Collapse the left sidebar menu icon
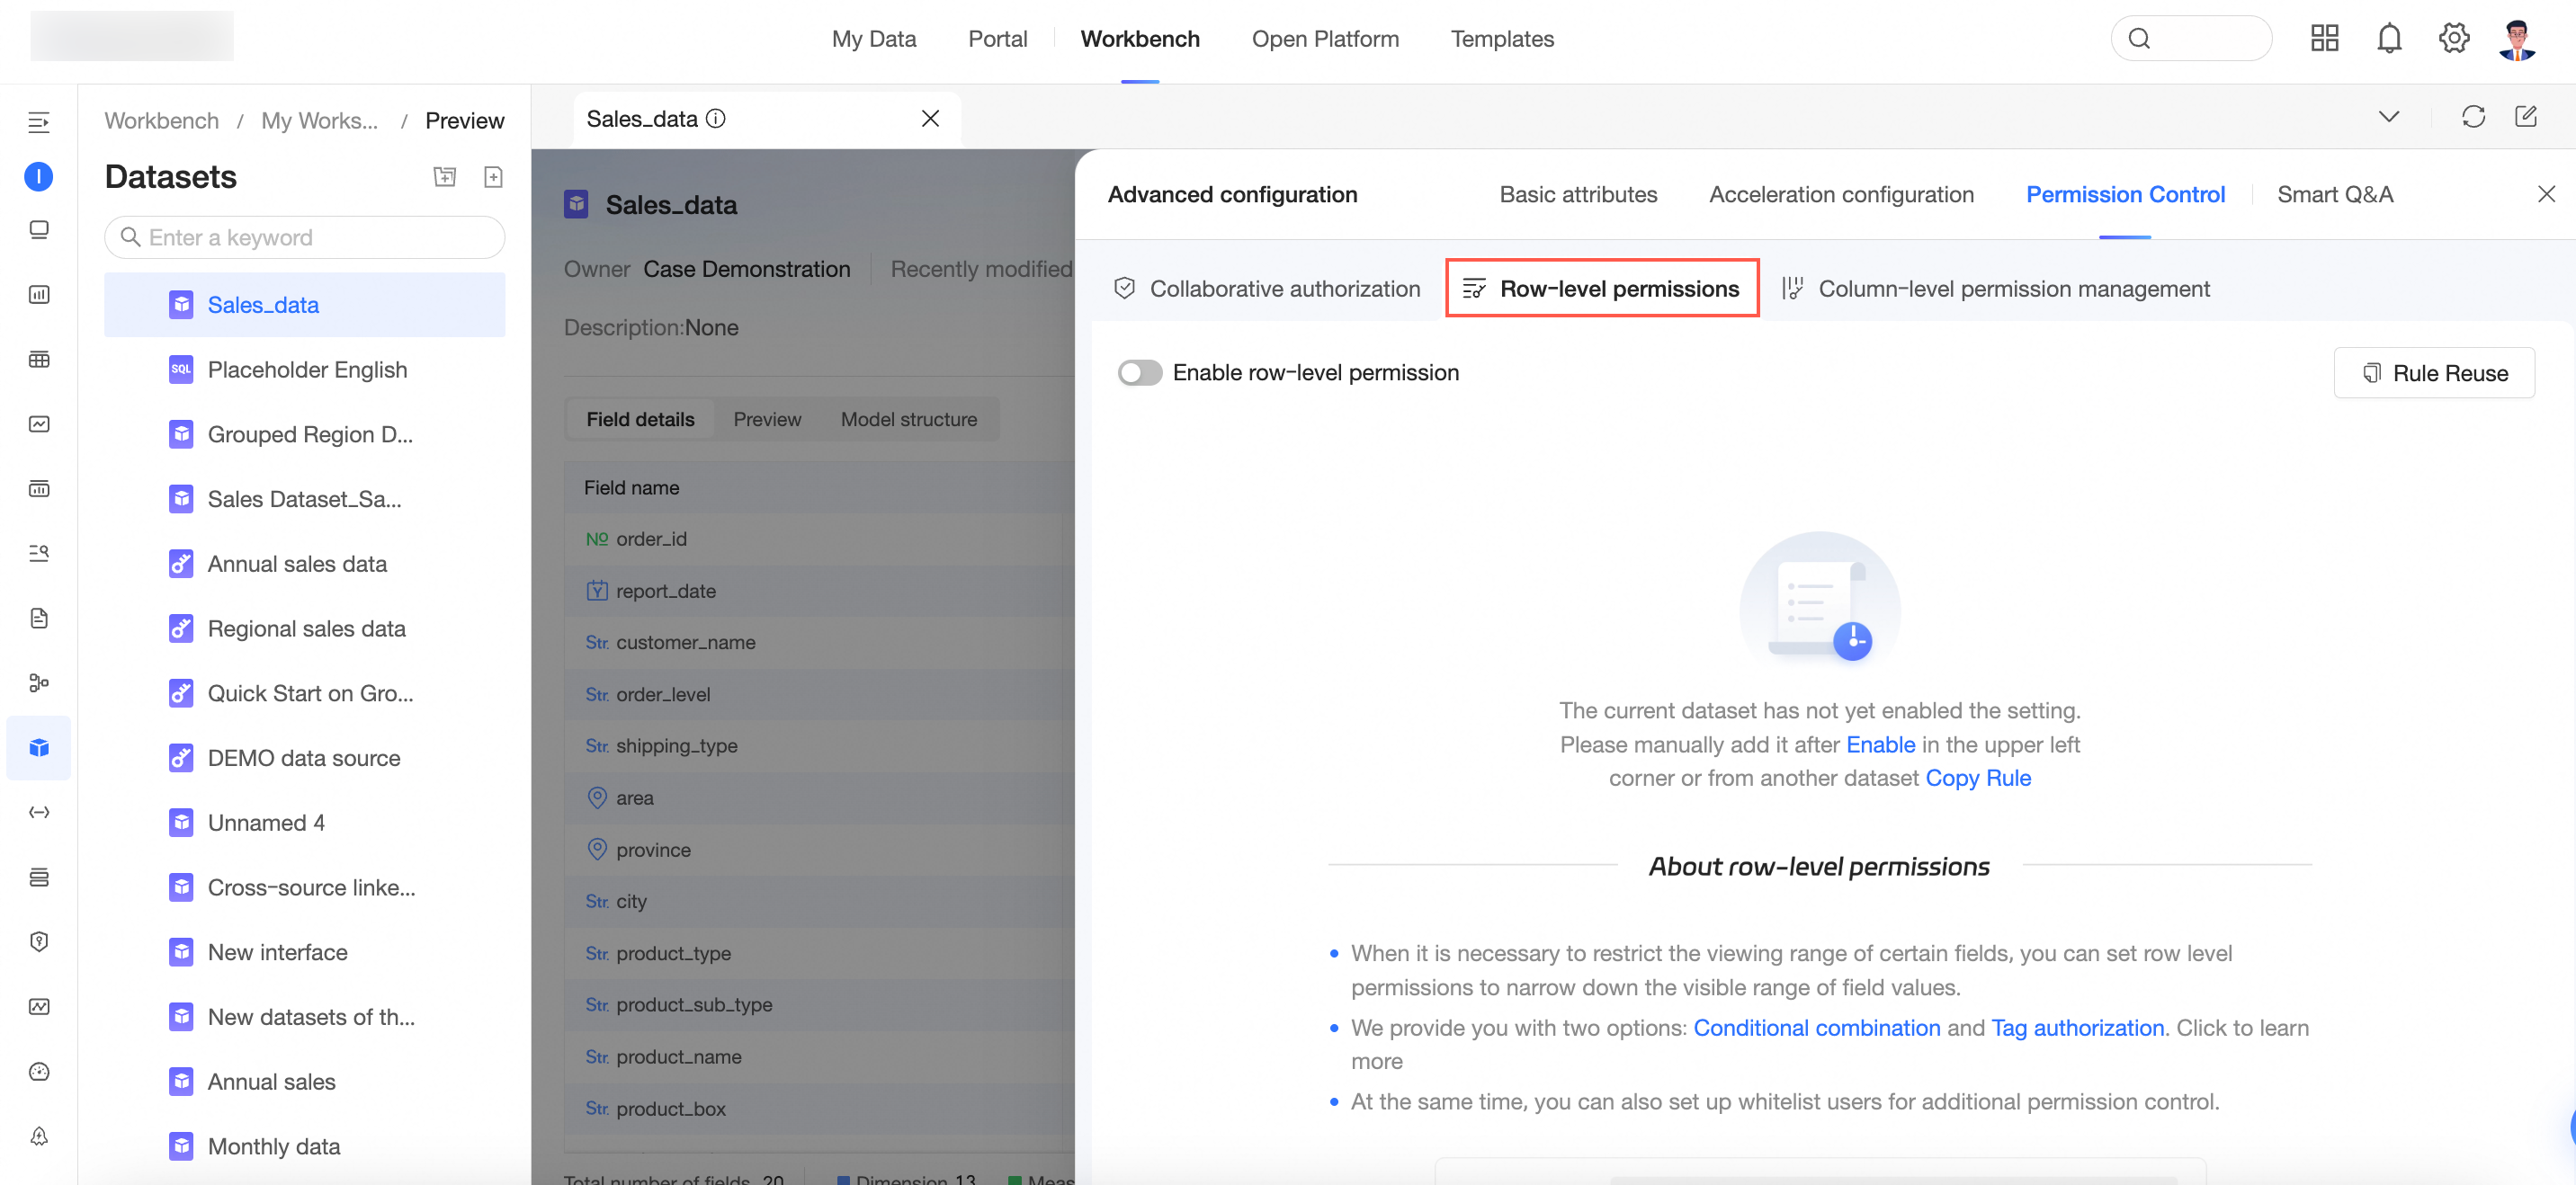 point(39,122)
